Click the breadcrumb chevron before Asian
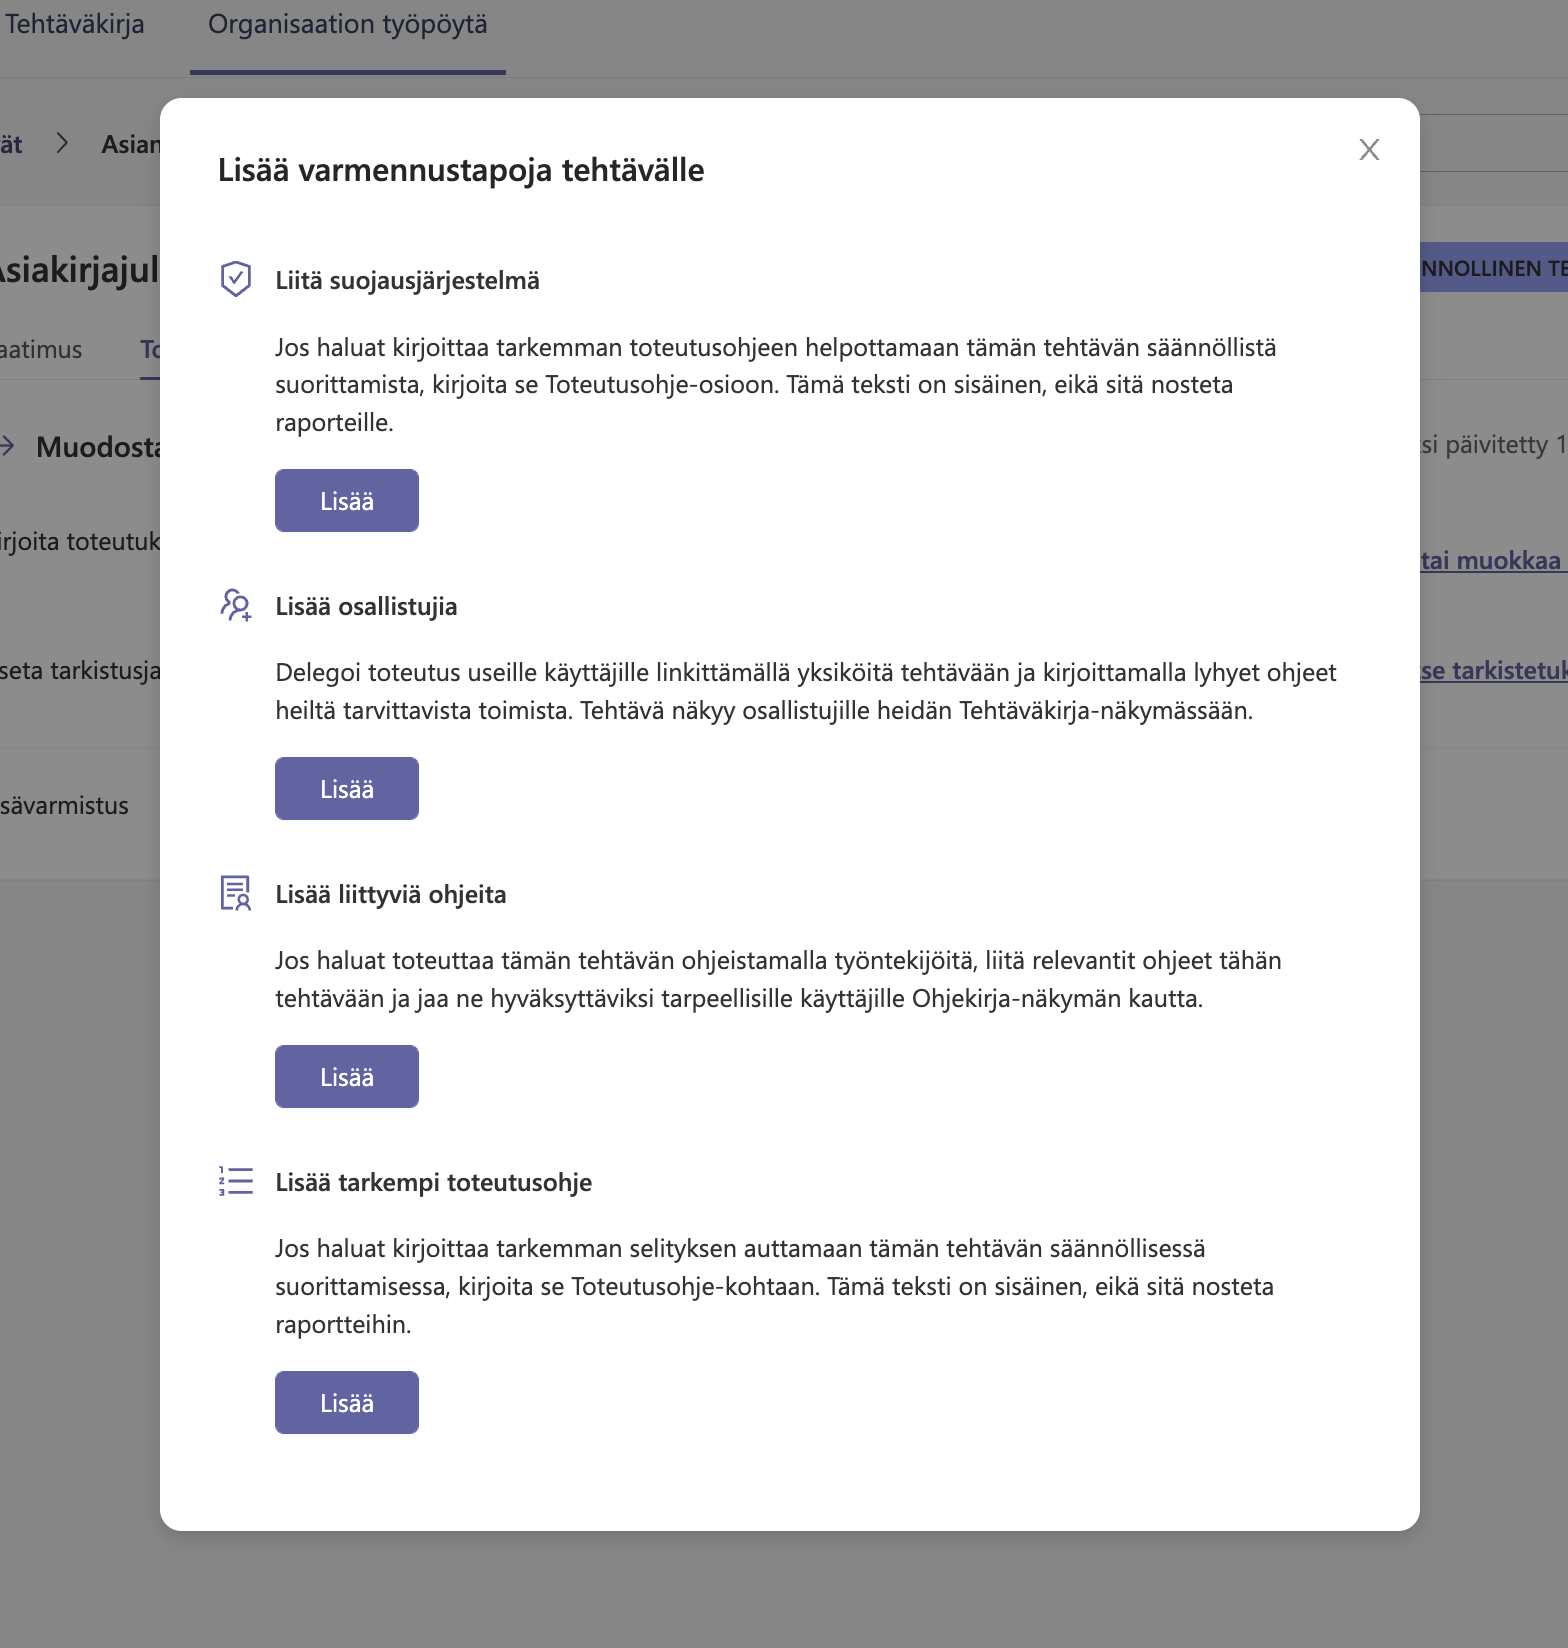The width and height of the screenshot is (1568, 1648). point(63,144)
